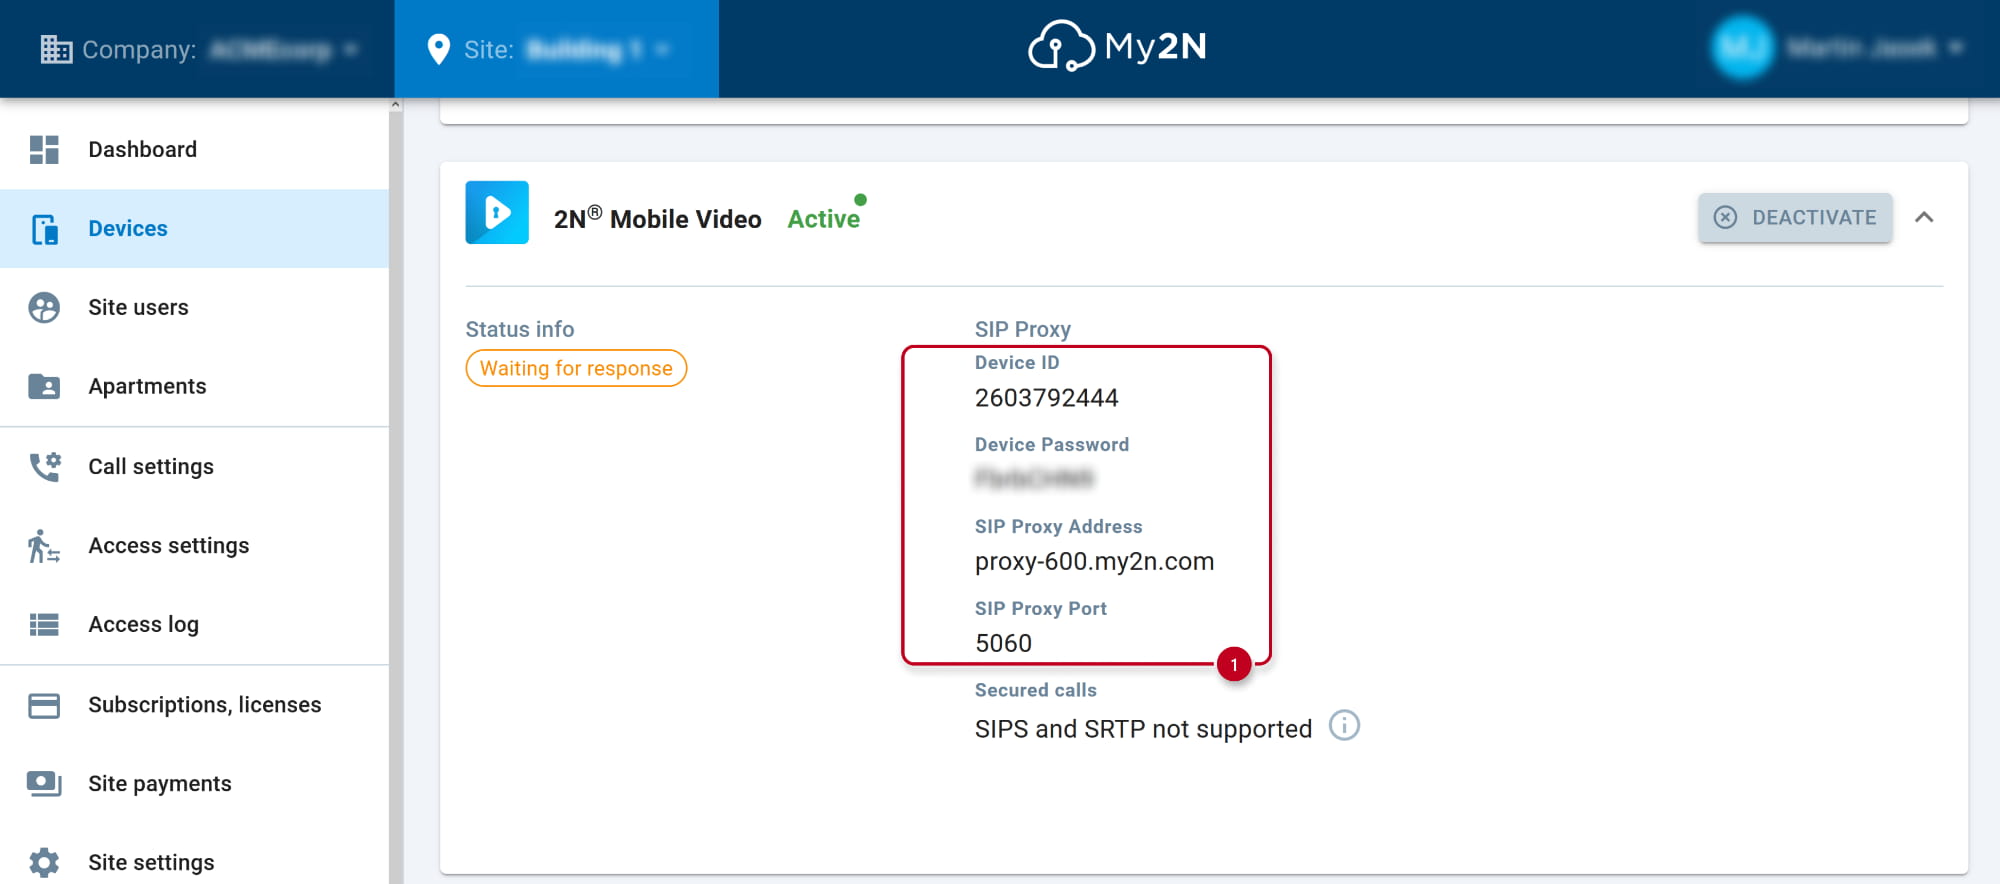2000x884 pixels.
Task: Click the user avatar circle in header
Action: (1742, 48)
